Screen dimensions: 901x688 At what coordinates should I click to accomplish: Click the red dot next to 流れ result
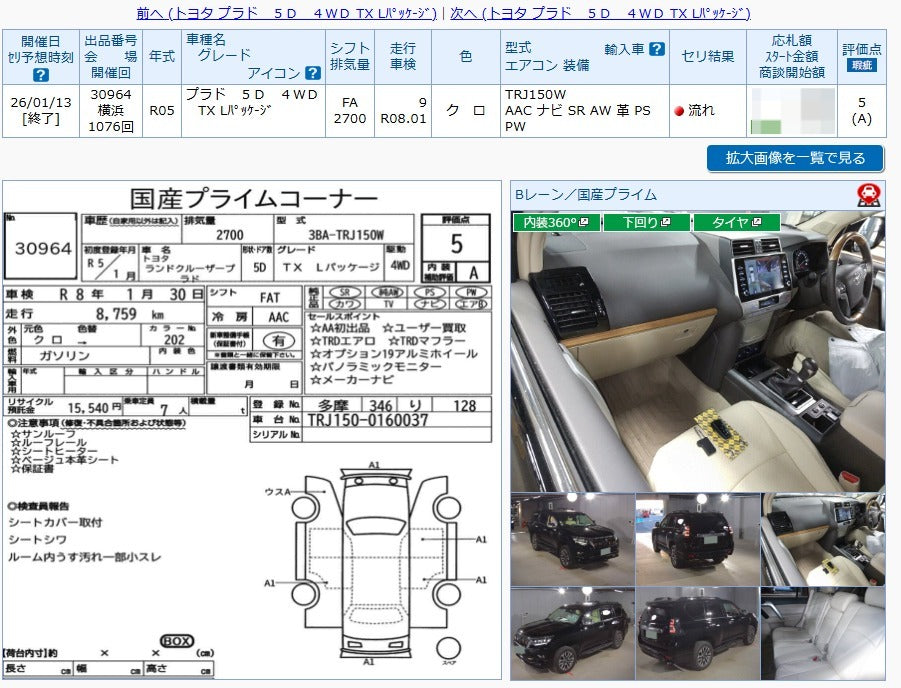tap(680, 110)
